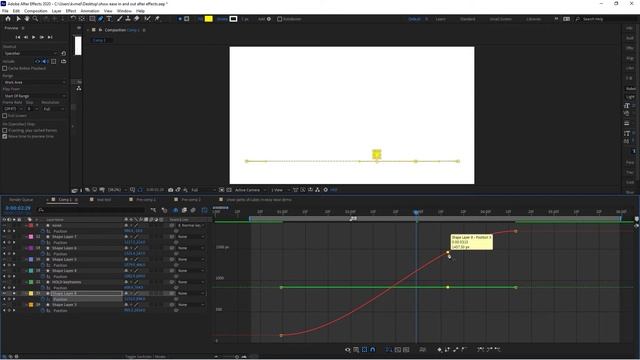
Task: Open the Window menu
Action: [x=124, y=11]
